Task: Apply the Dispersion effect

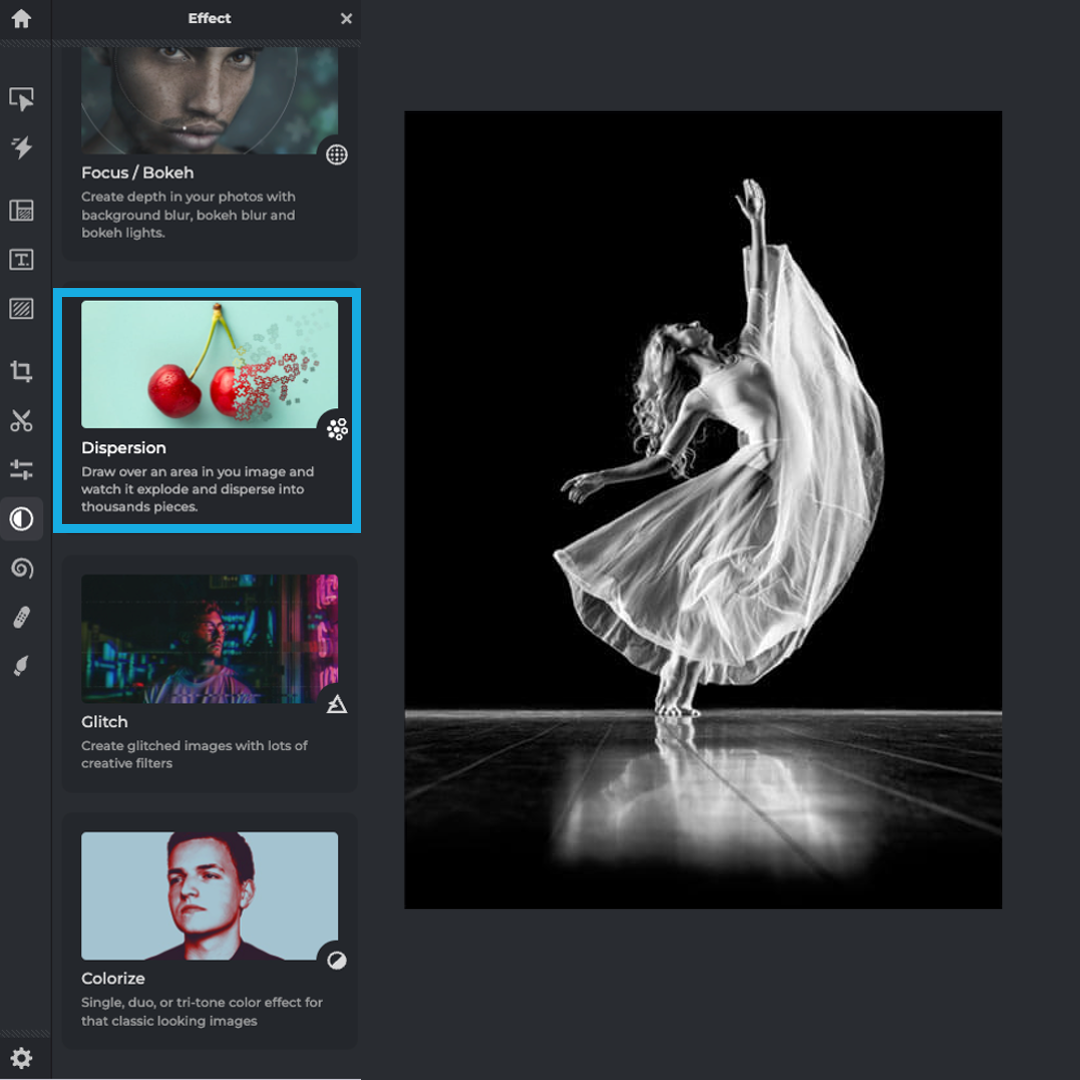Action: [x=207, y=410]
